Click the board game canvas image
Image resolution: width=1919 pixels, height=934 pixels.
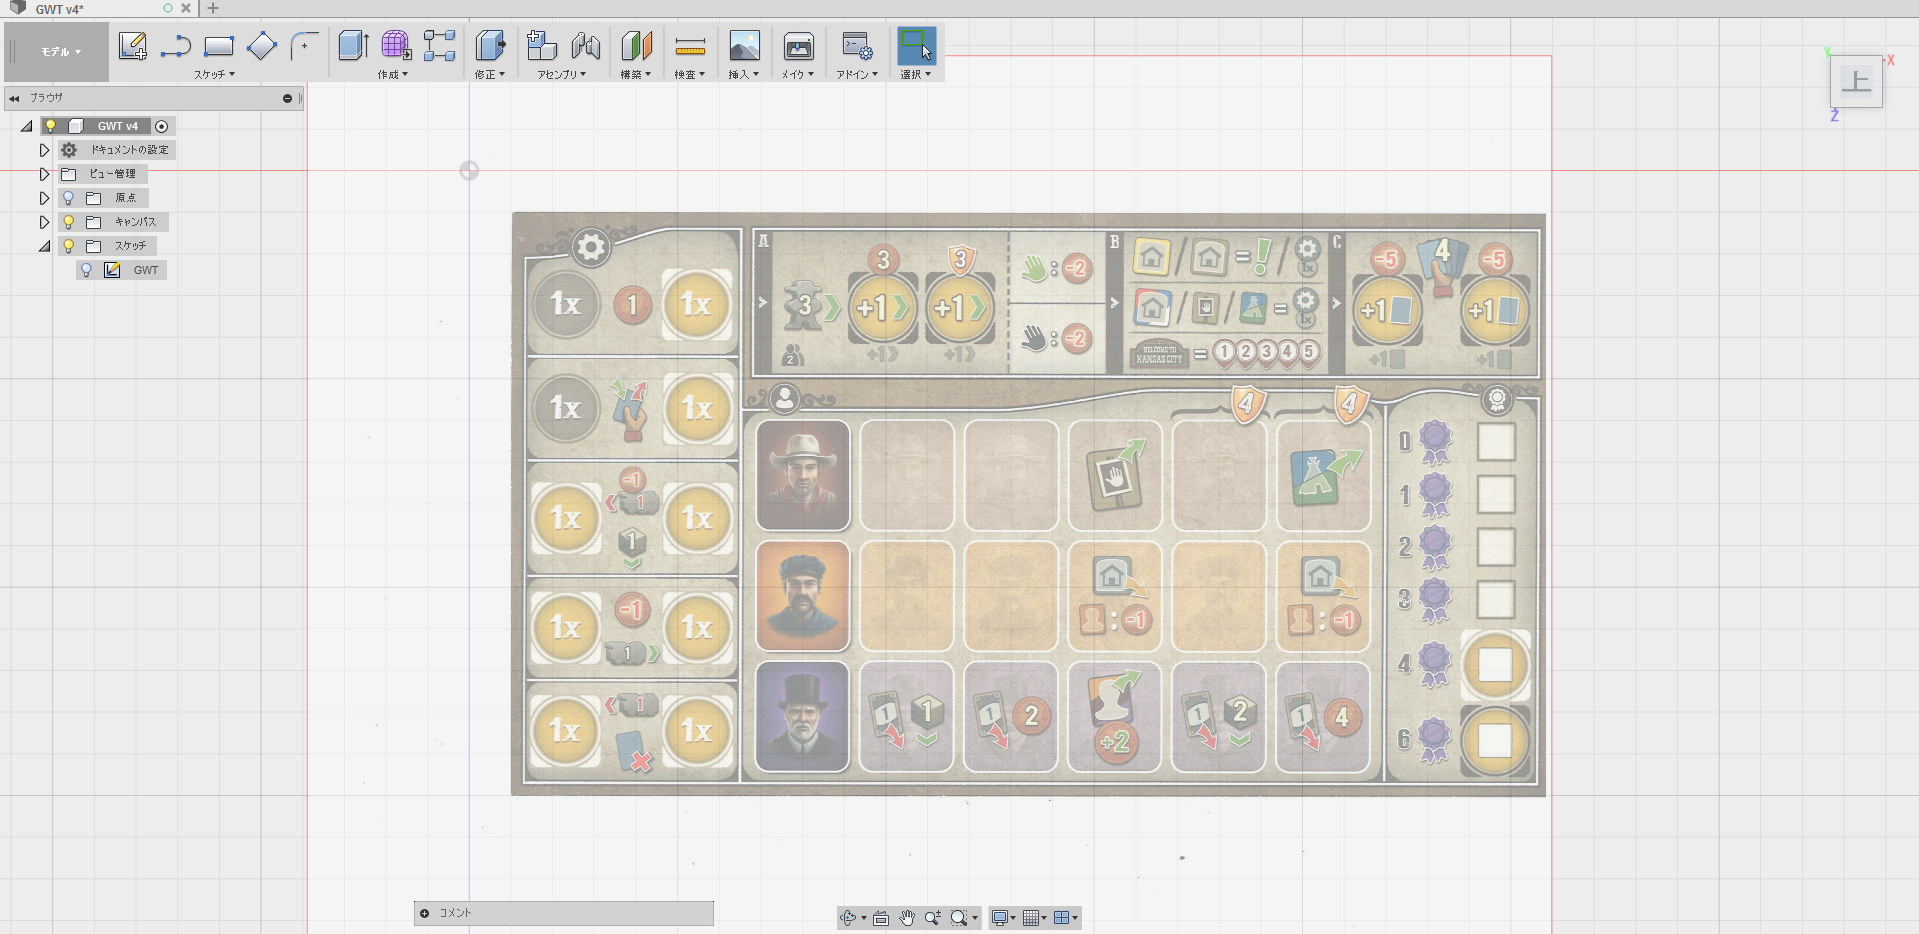point(1028,504)
